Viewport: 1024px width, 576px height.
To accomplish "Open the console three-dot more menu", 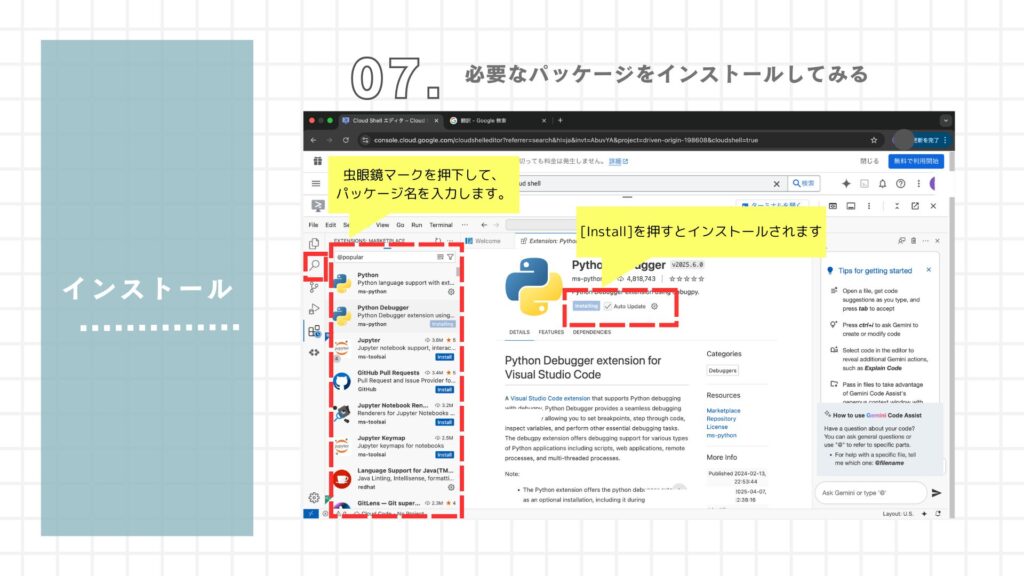I will point(918,184).
